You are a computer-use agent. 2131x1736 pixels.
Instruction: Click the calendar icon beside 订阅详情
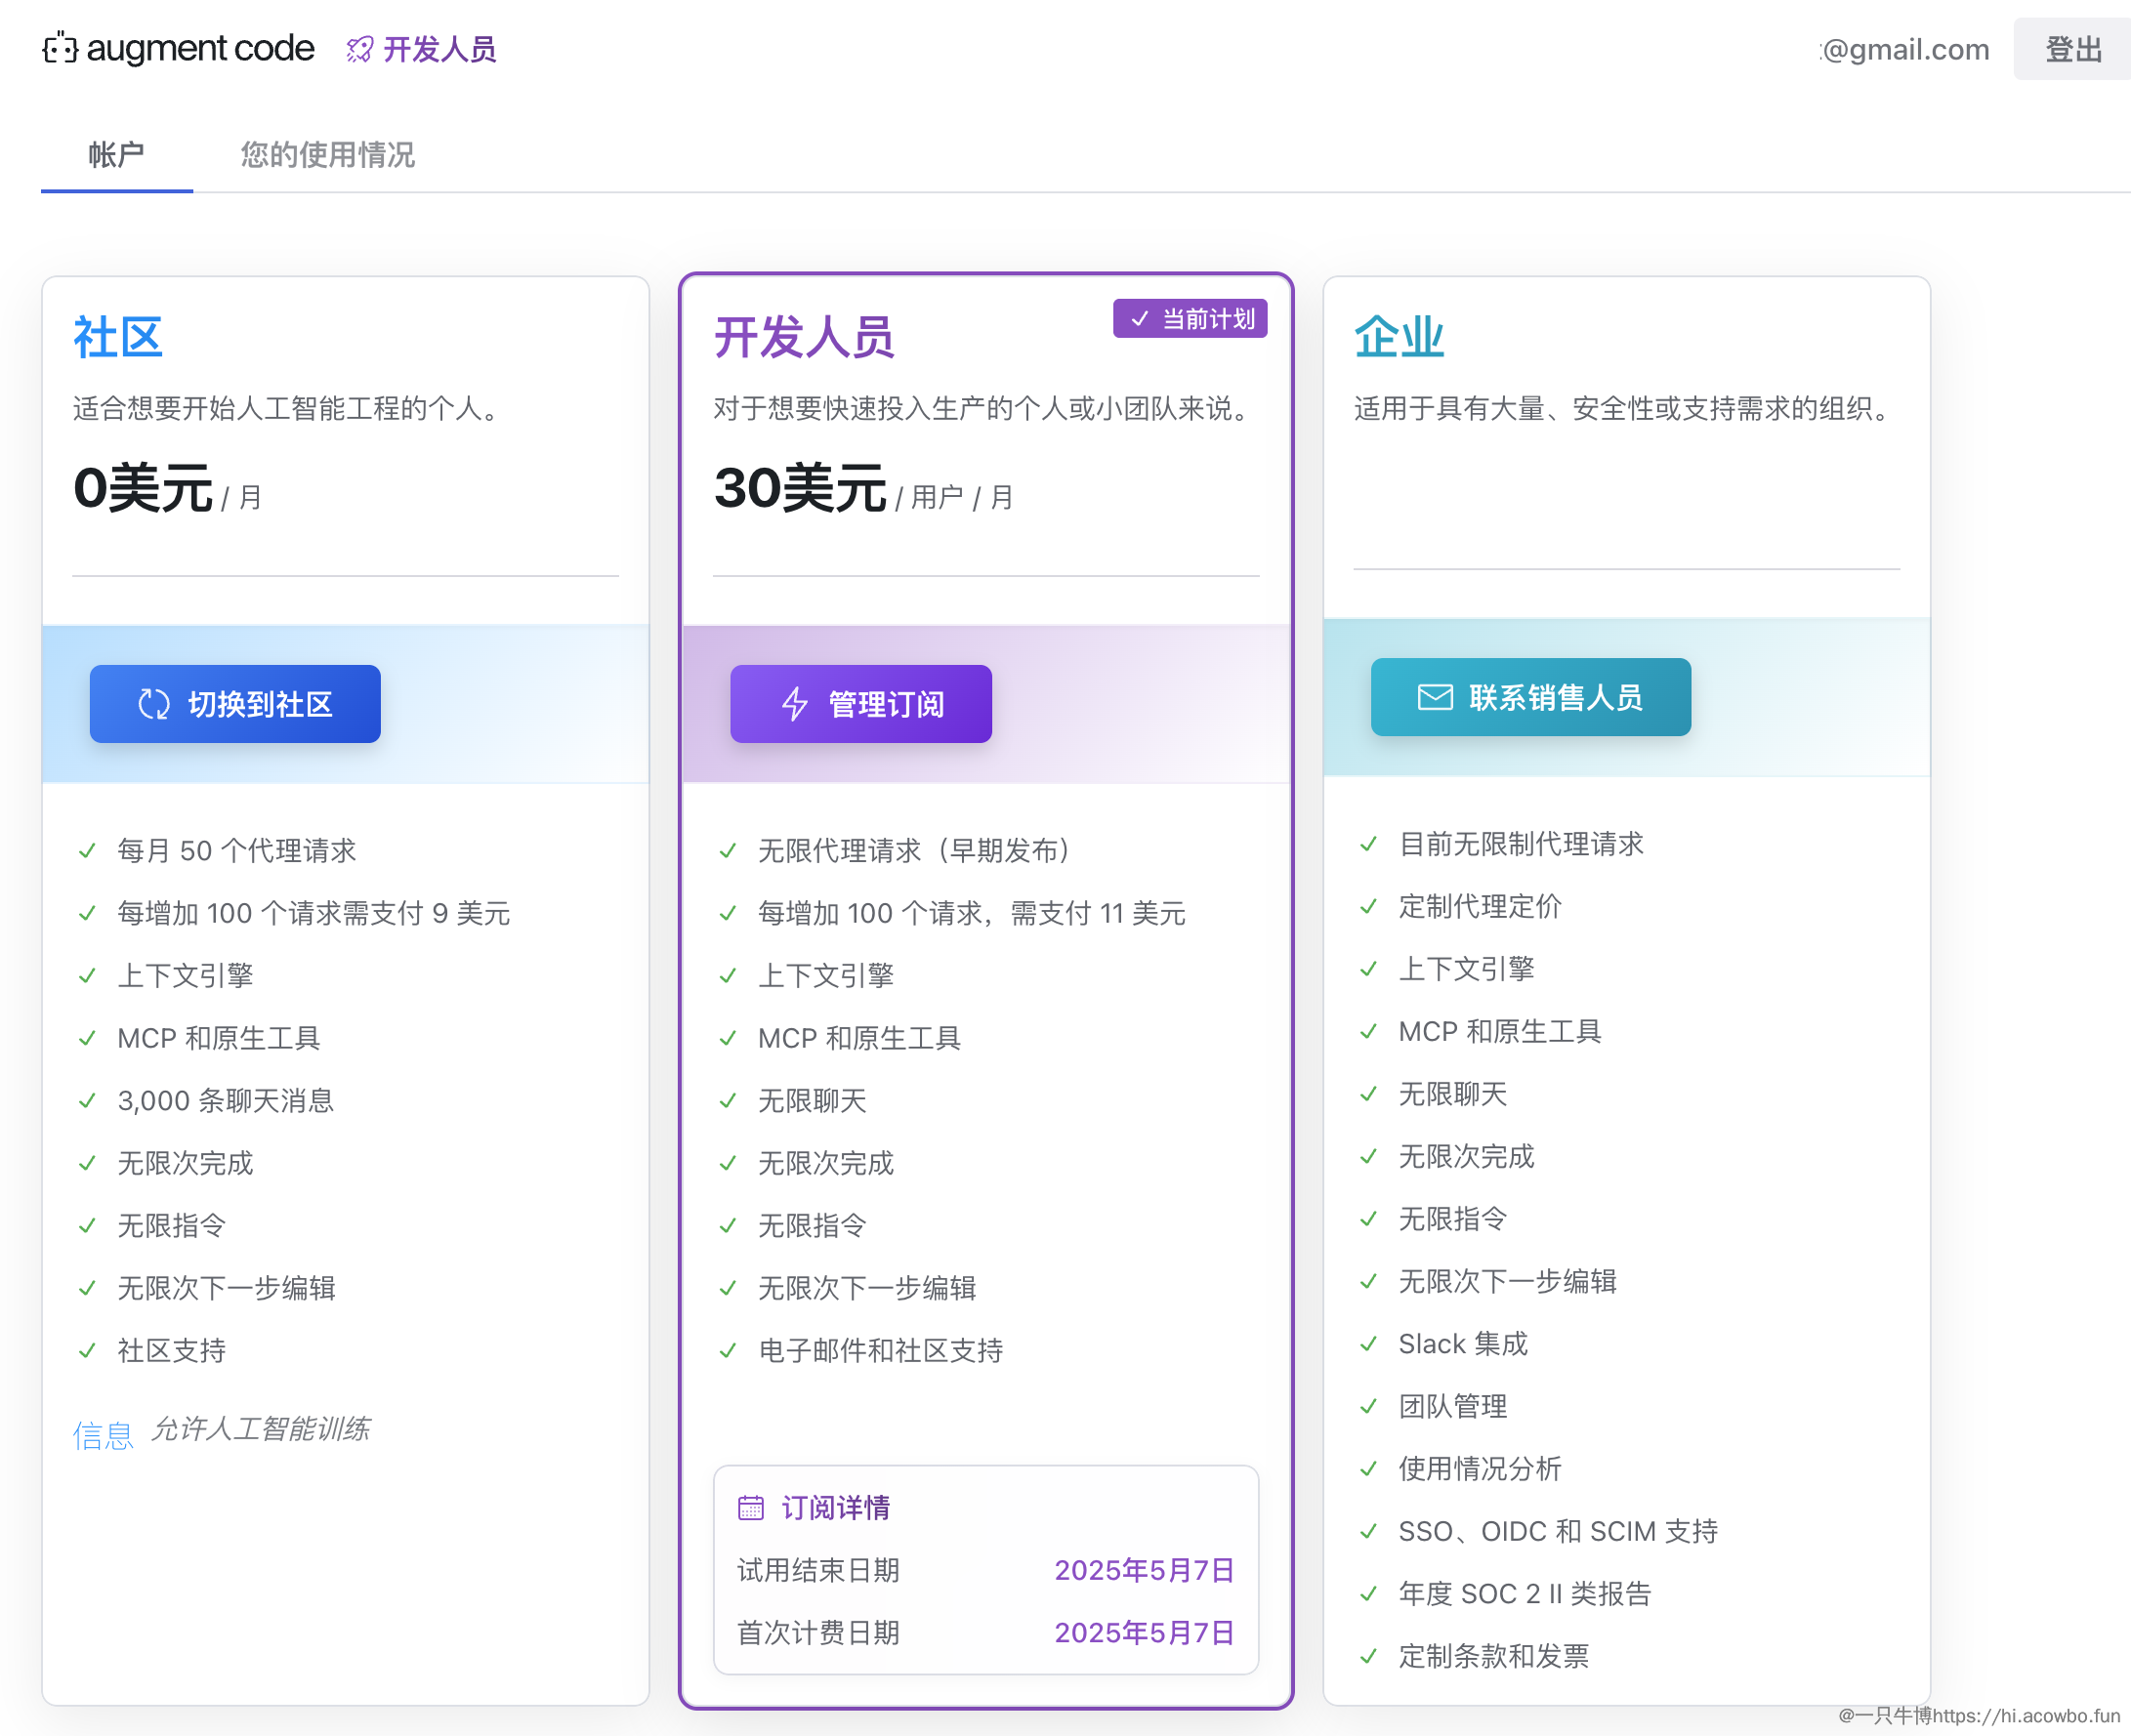751,1507
